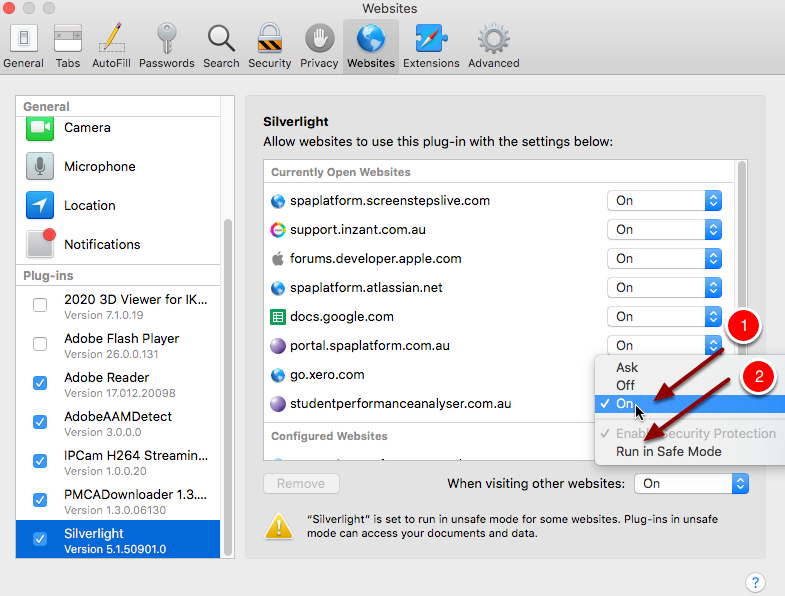The width and height of the screenshot is (785, 596).
Task: Choose Ask in the popup menu
Action: pyautogui.click(x=690, y=368)
